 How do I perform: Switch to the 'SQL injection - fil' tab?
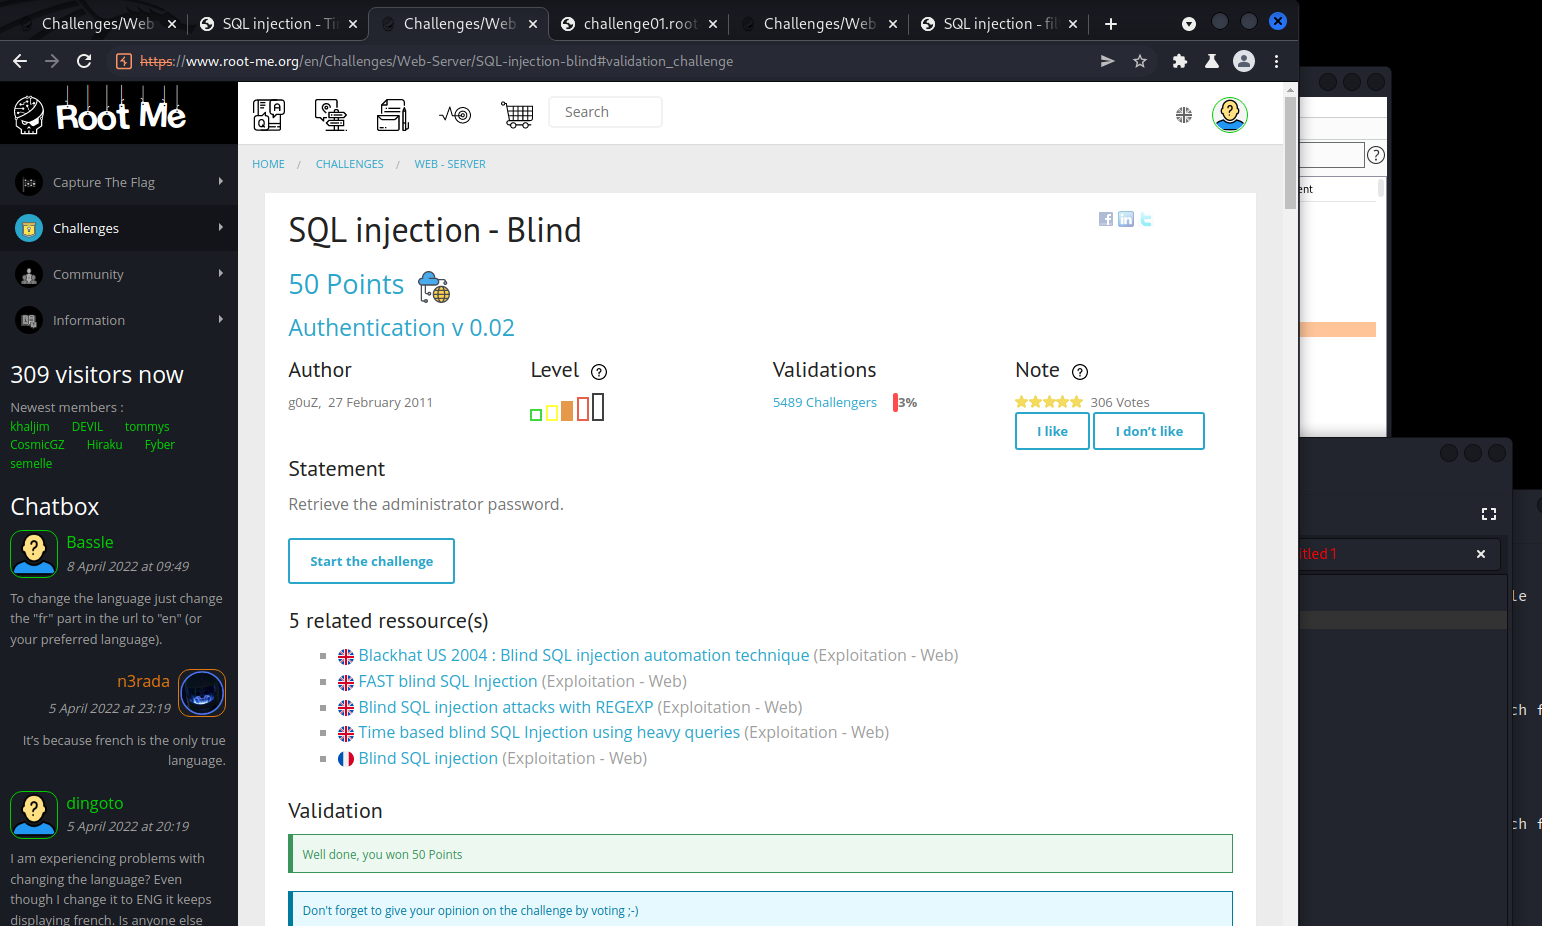click(x=999, y=24)
